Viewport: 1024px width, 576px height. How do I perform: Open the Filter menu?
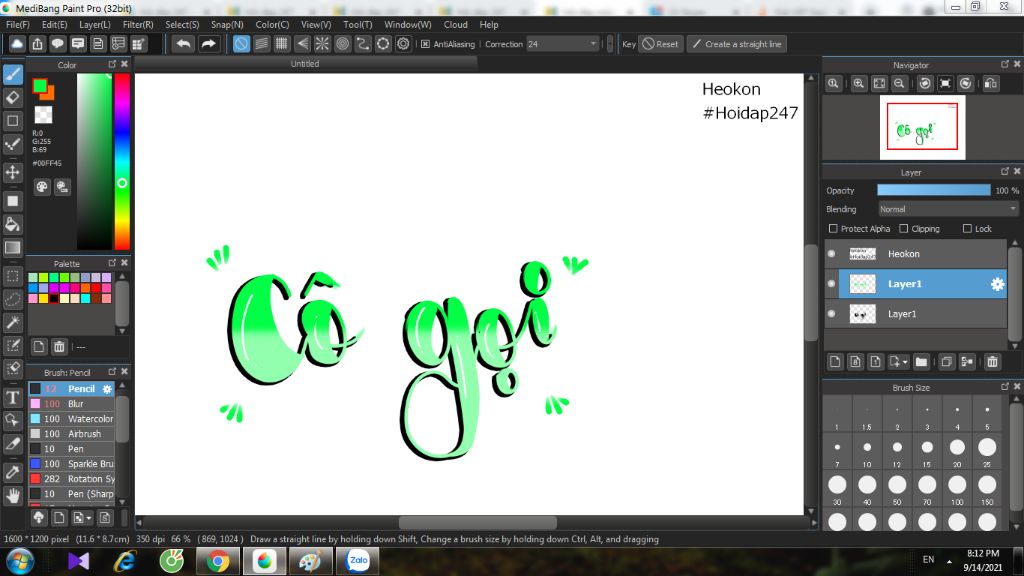[x=138, y=25]
